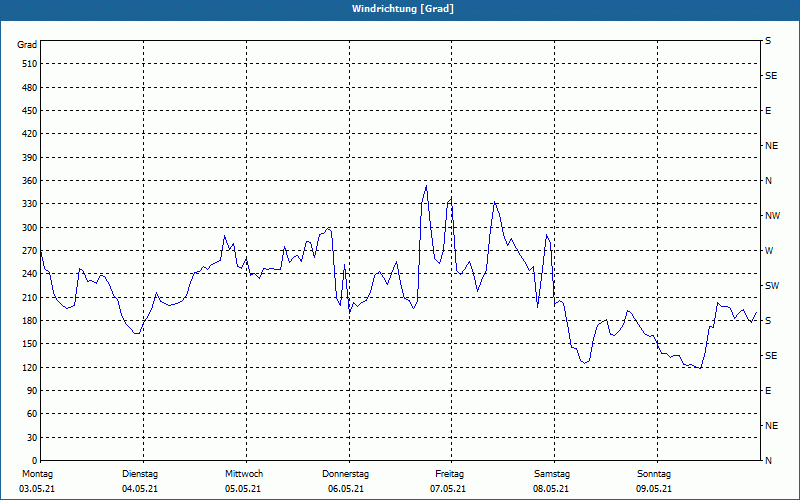
Task: Click the 180 value on left axis
Action: tap(30, 321)
